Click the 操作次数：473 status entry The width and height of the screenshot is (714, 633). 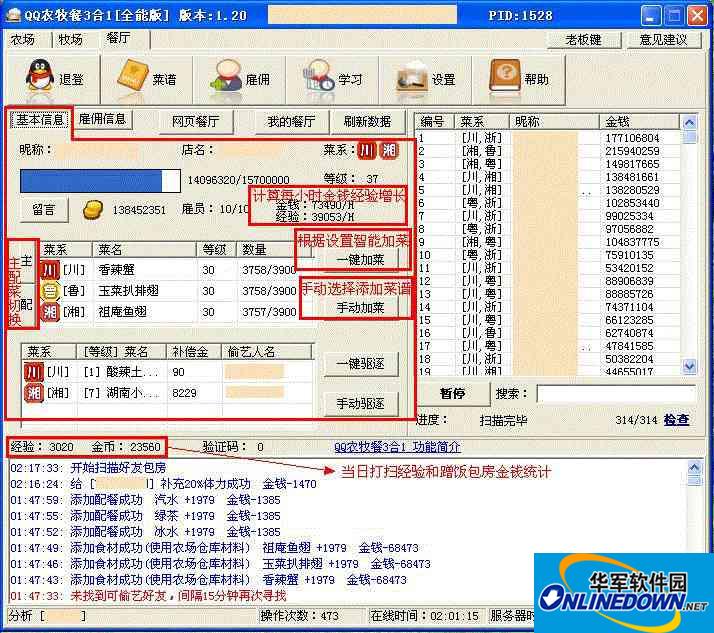(299, 616)
